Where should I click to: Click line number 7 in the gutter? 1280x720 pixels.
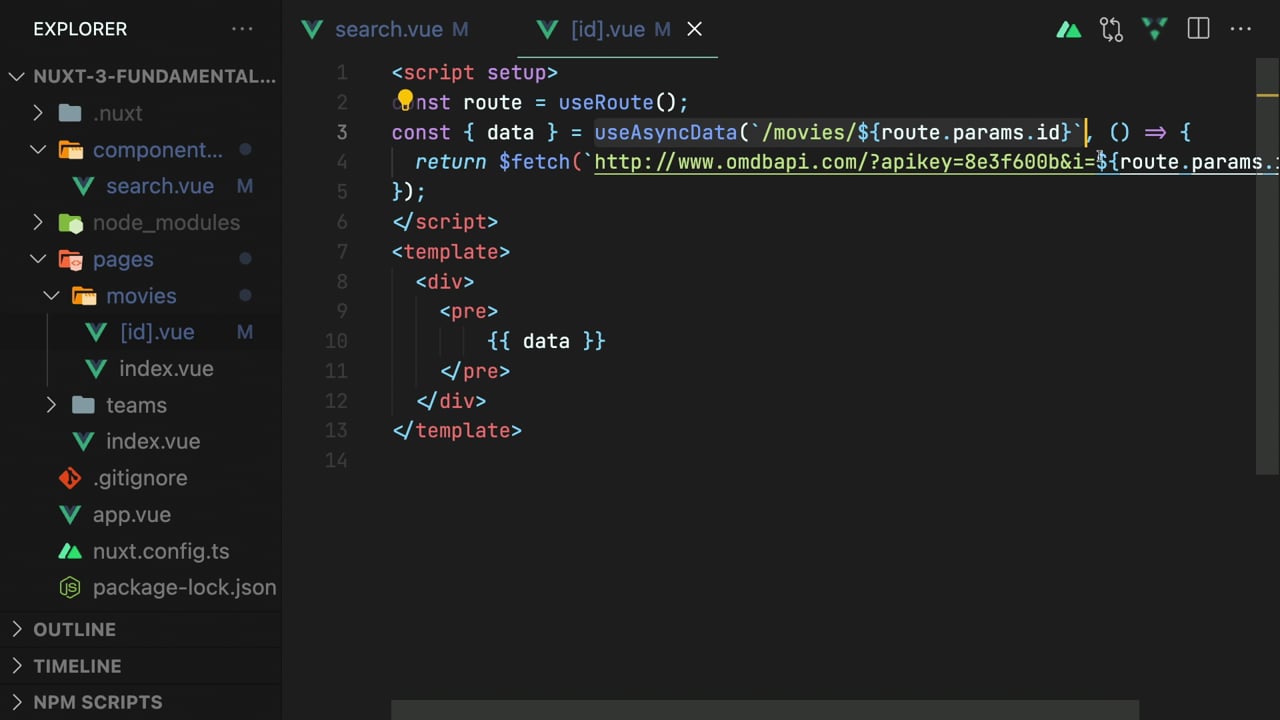pos(342,252)
